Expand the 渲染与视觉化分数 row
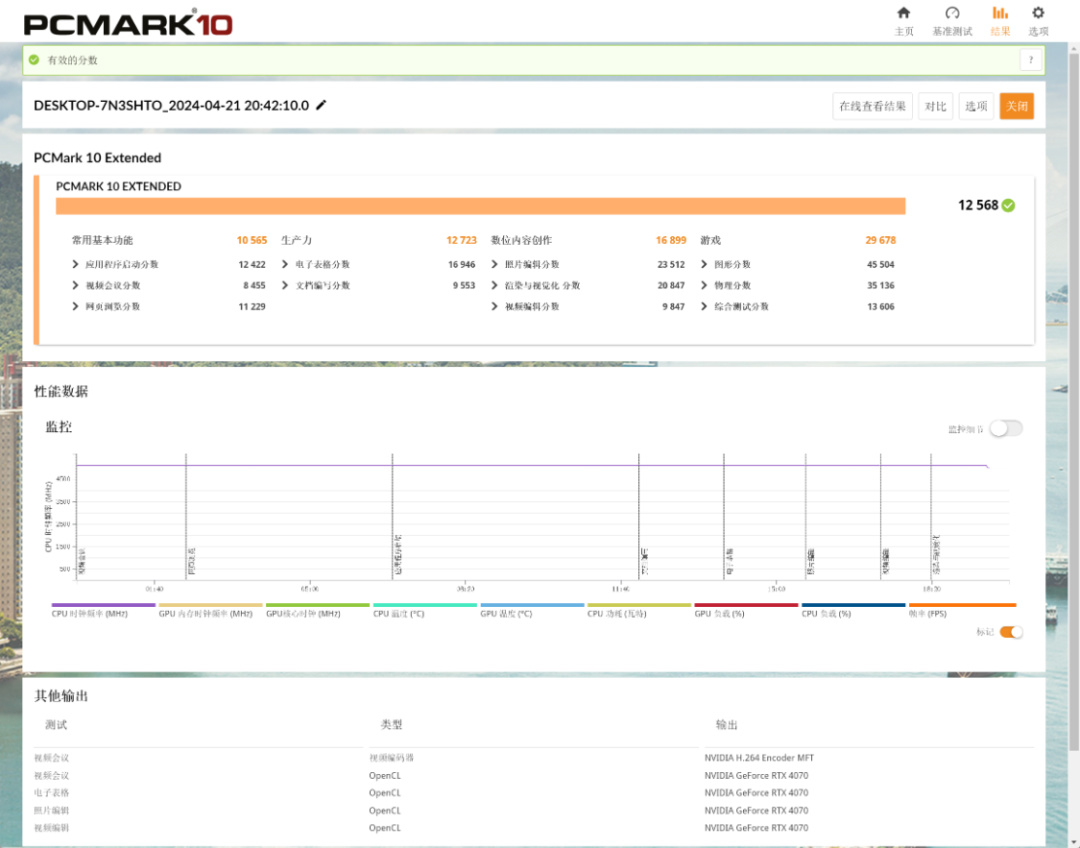Screen dimensions: 1080x848 [x=494, y=285]
